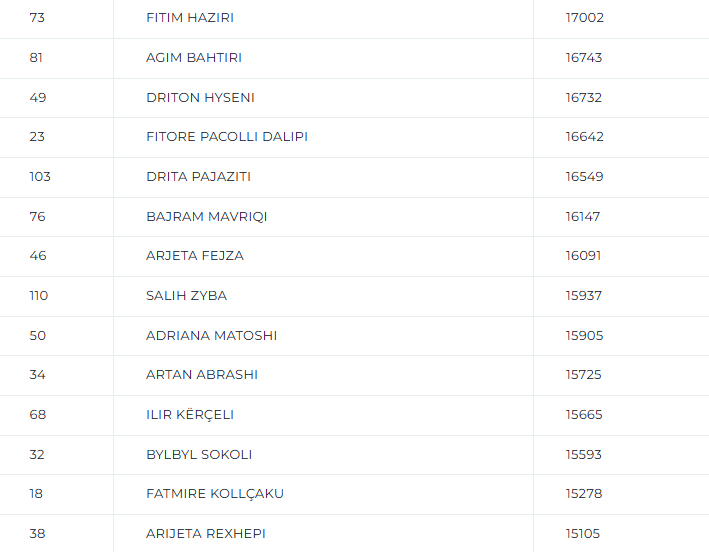The image size is (709, 552).
Task: Select FITORE PACOLLI DALIPI entry
Action: click(x=227, y=137)
